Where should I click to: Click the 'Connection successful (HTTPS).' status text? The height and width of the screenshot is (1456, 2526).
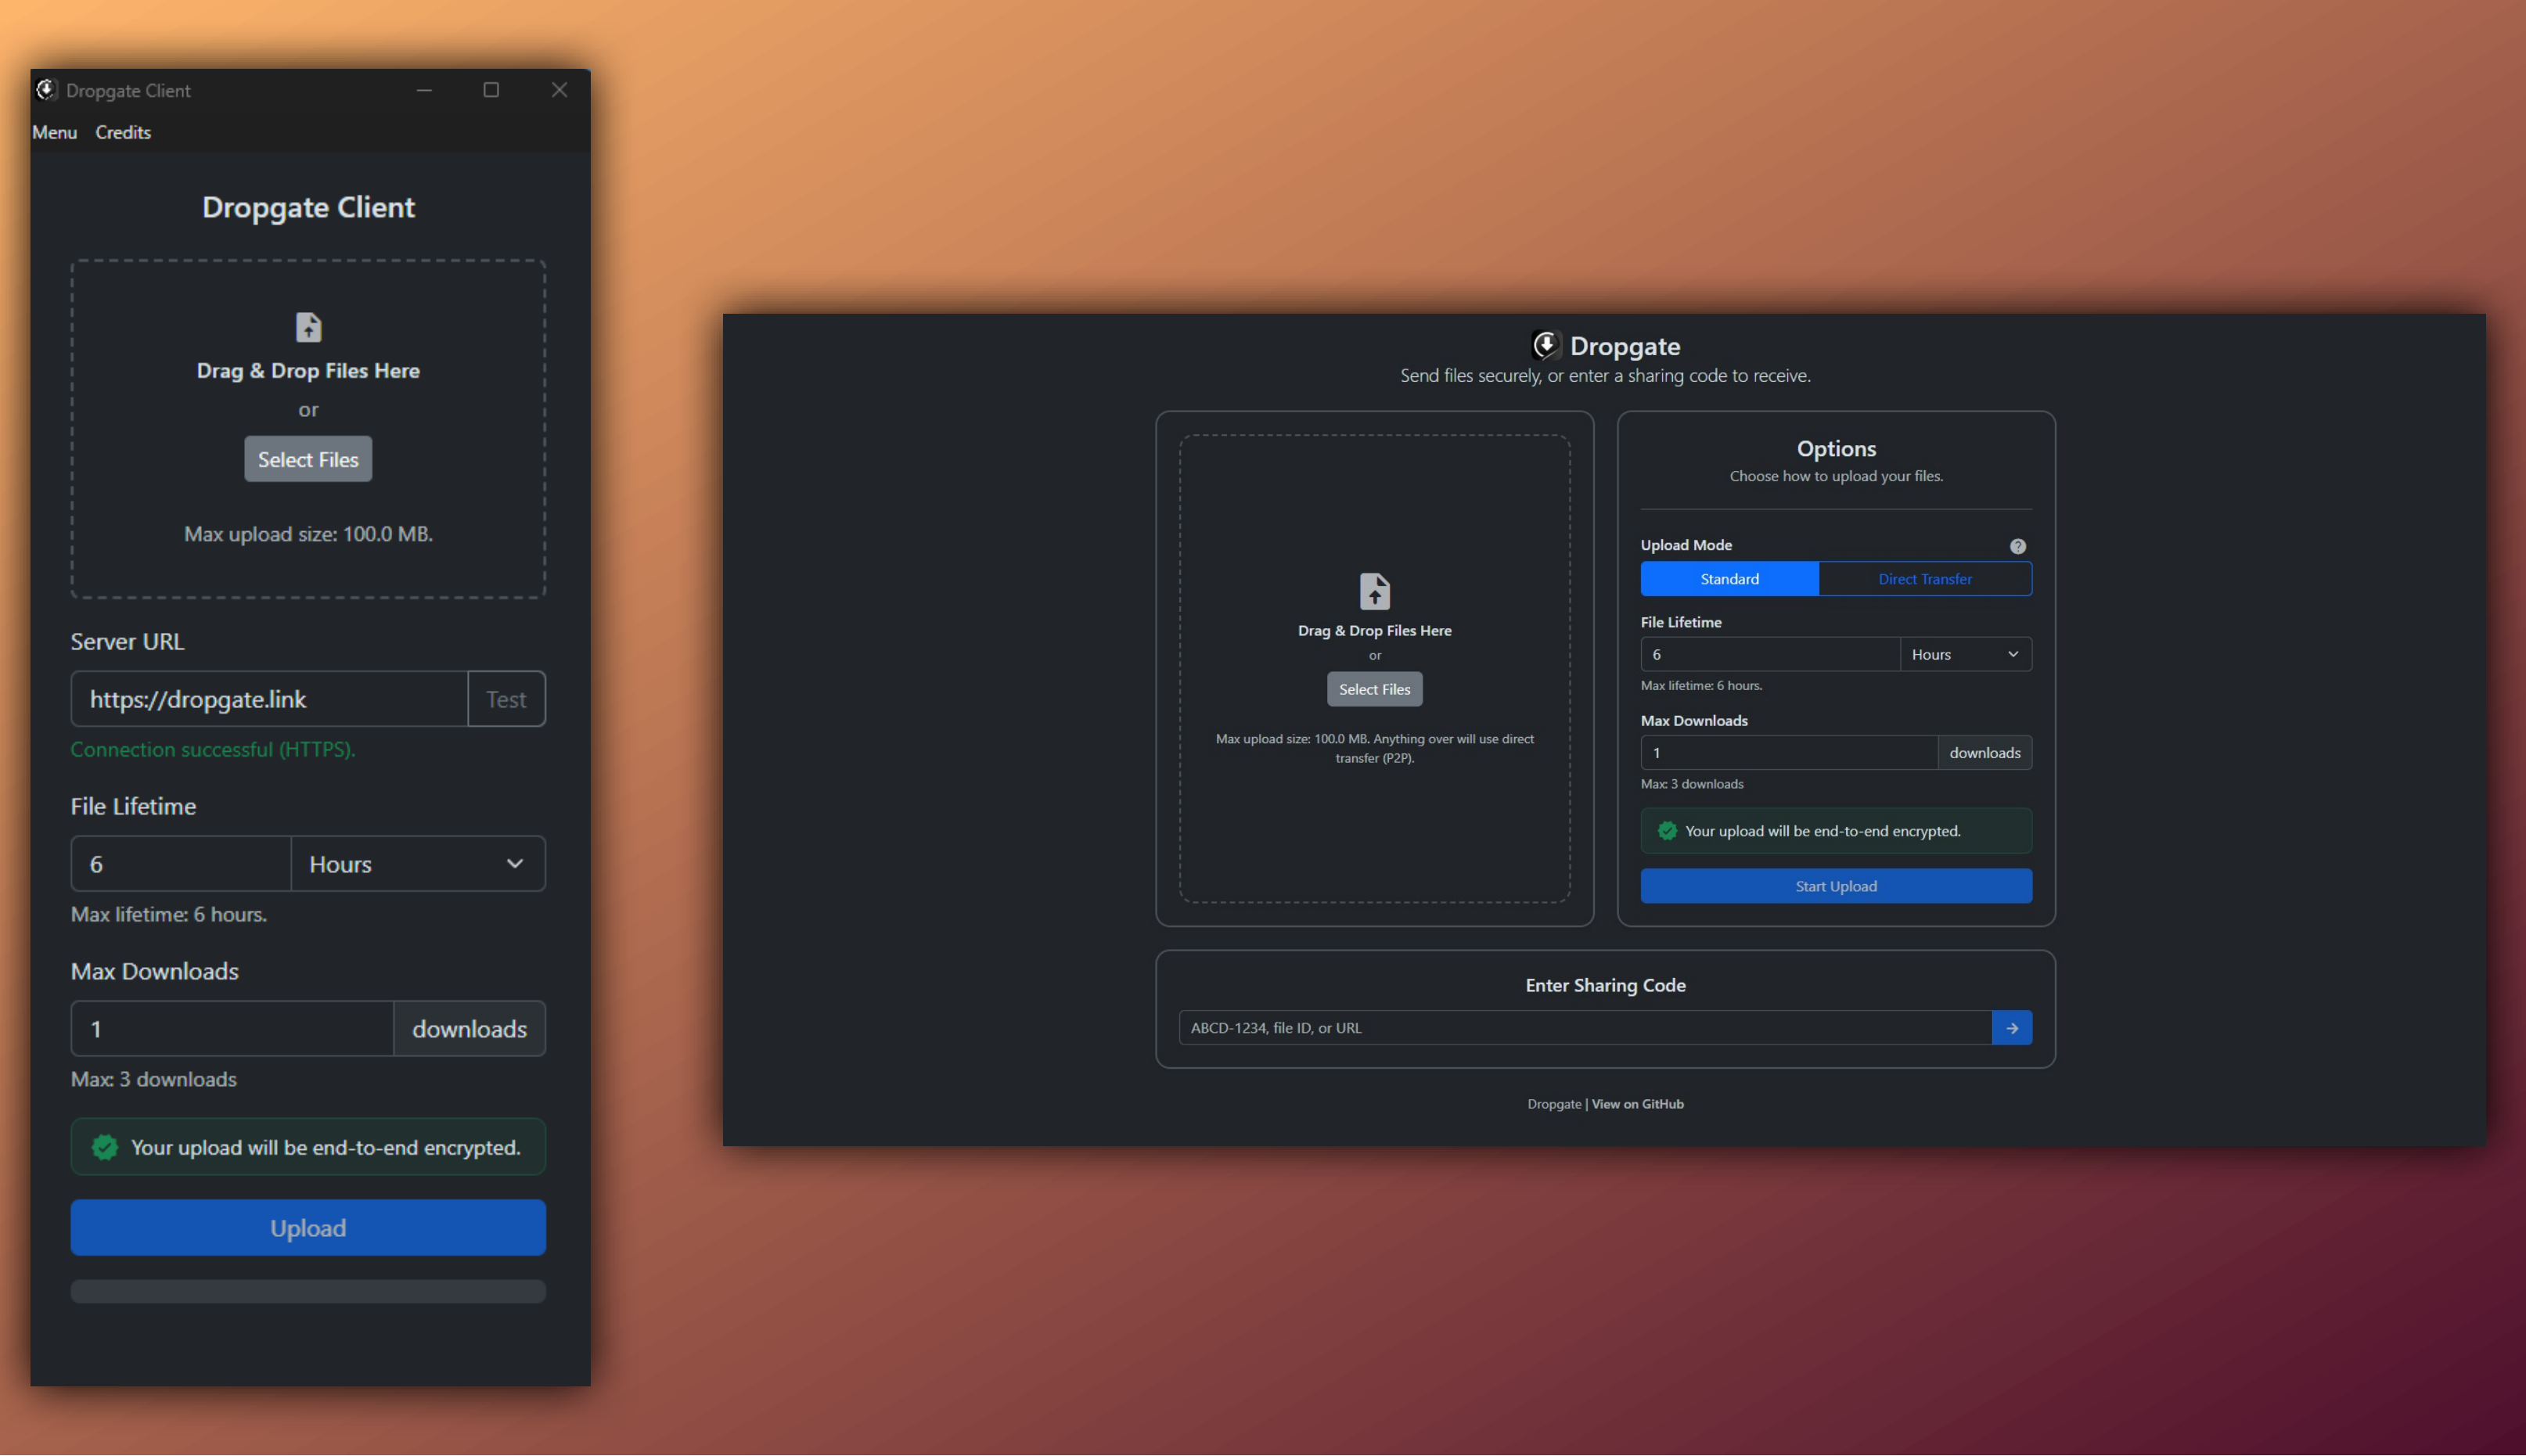(x=213, y=749)
